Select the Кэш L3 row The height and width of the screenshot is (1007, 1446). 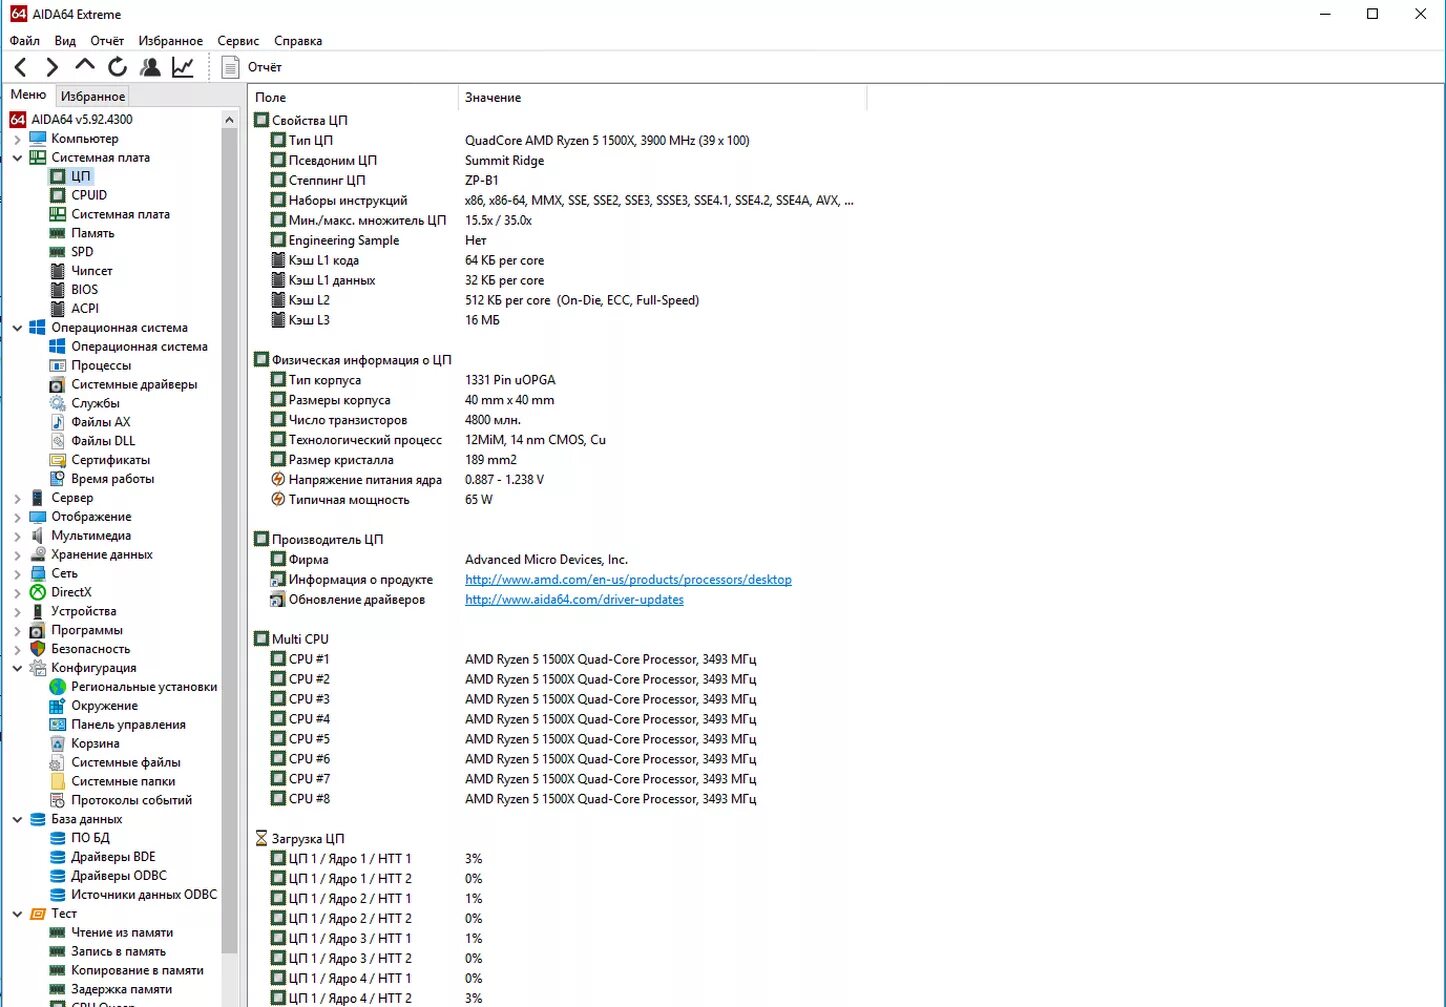pos(556,321)
